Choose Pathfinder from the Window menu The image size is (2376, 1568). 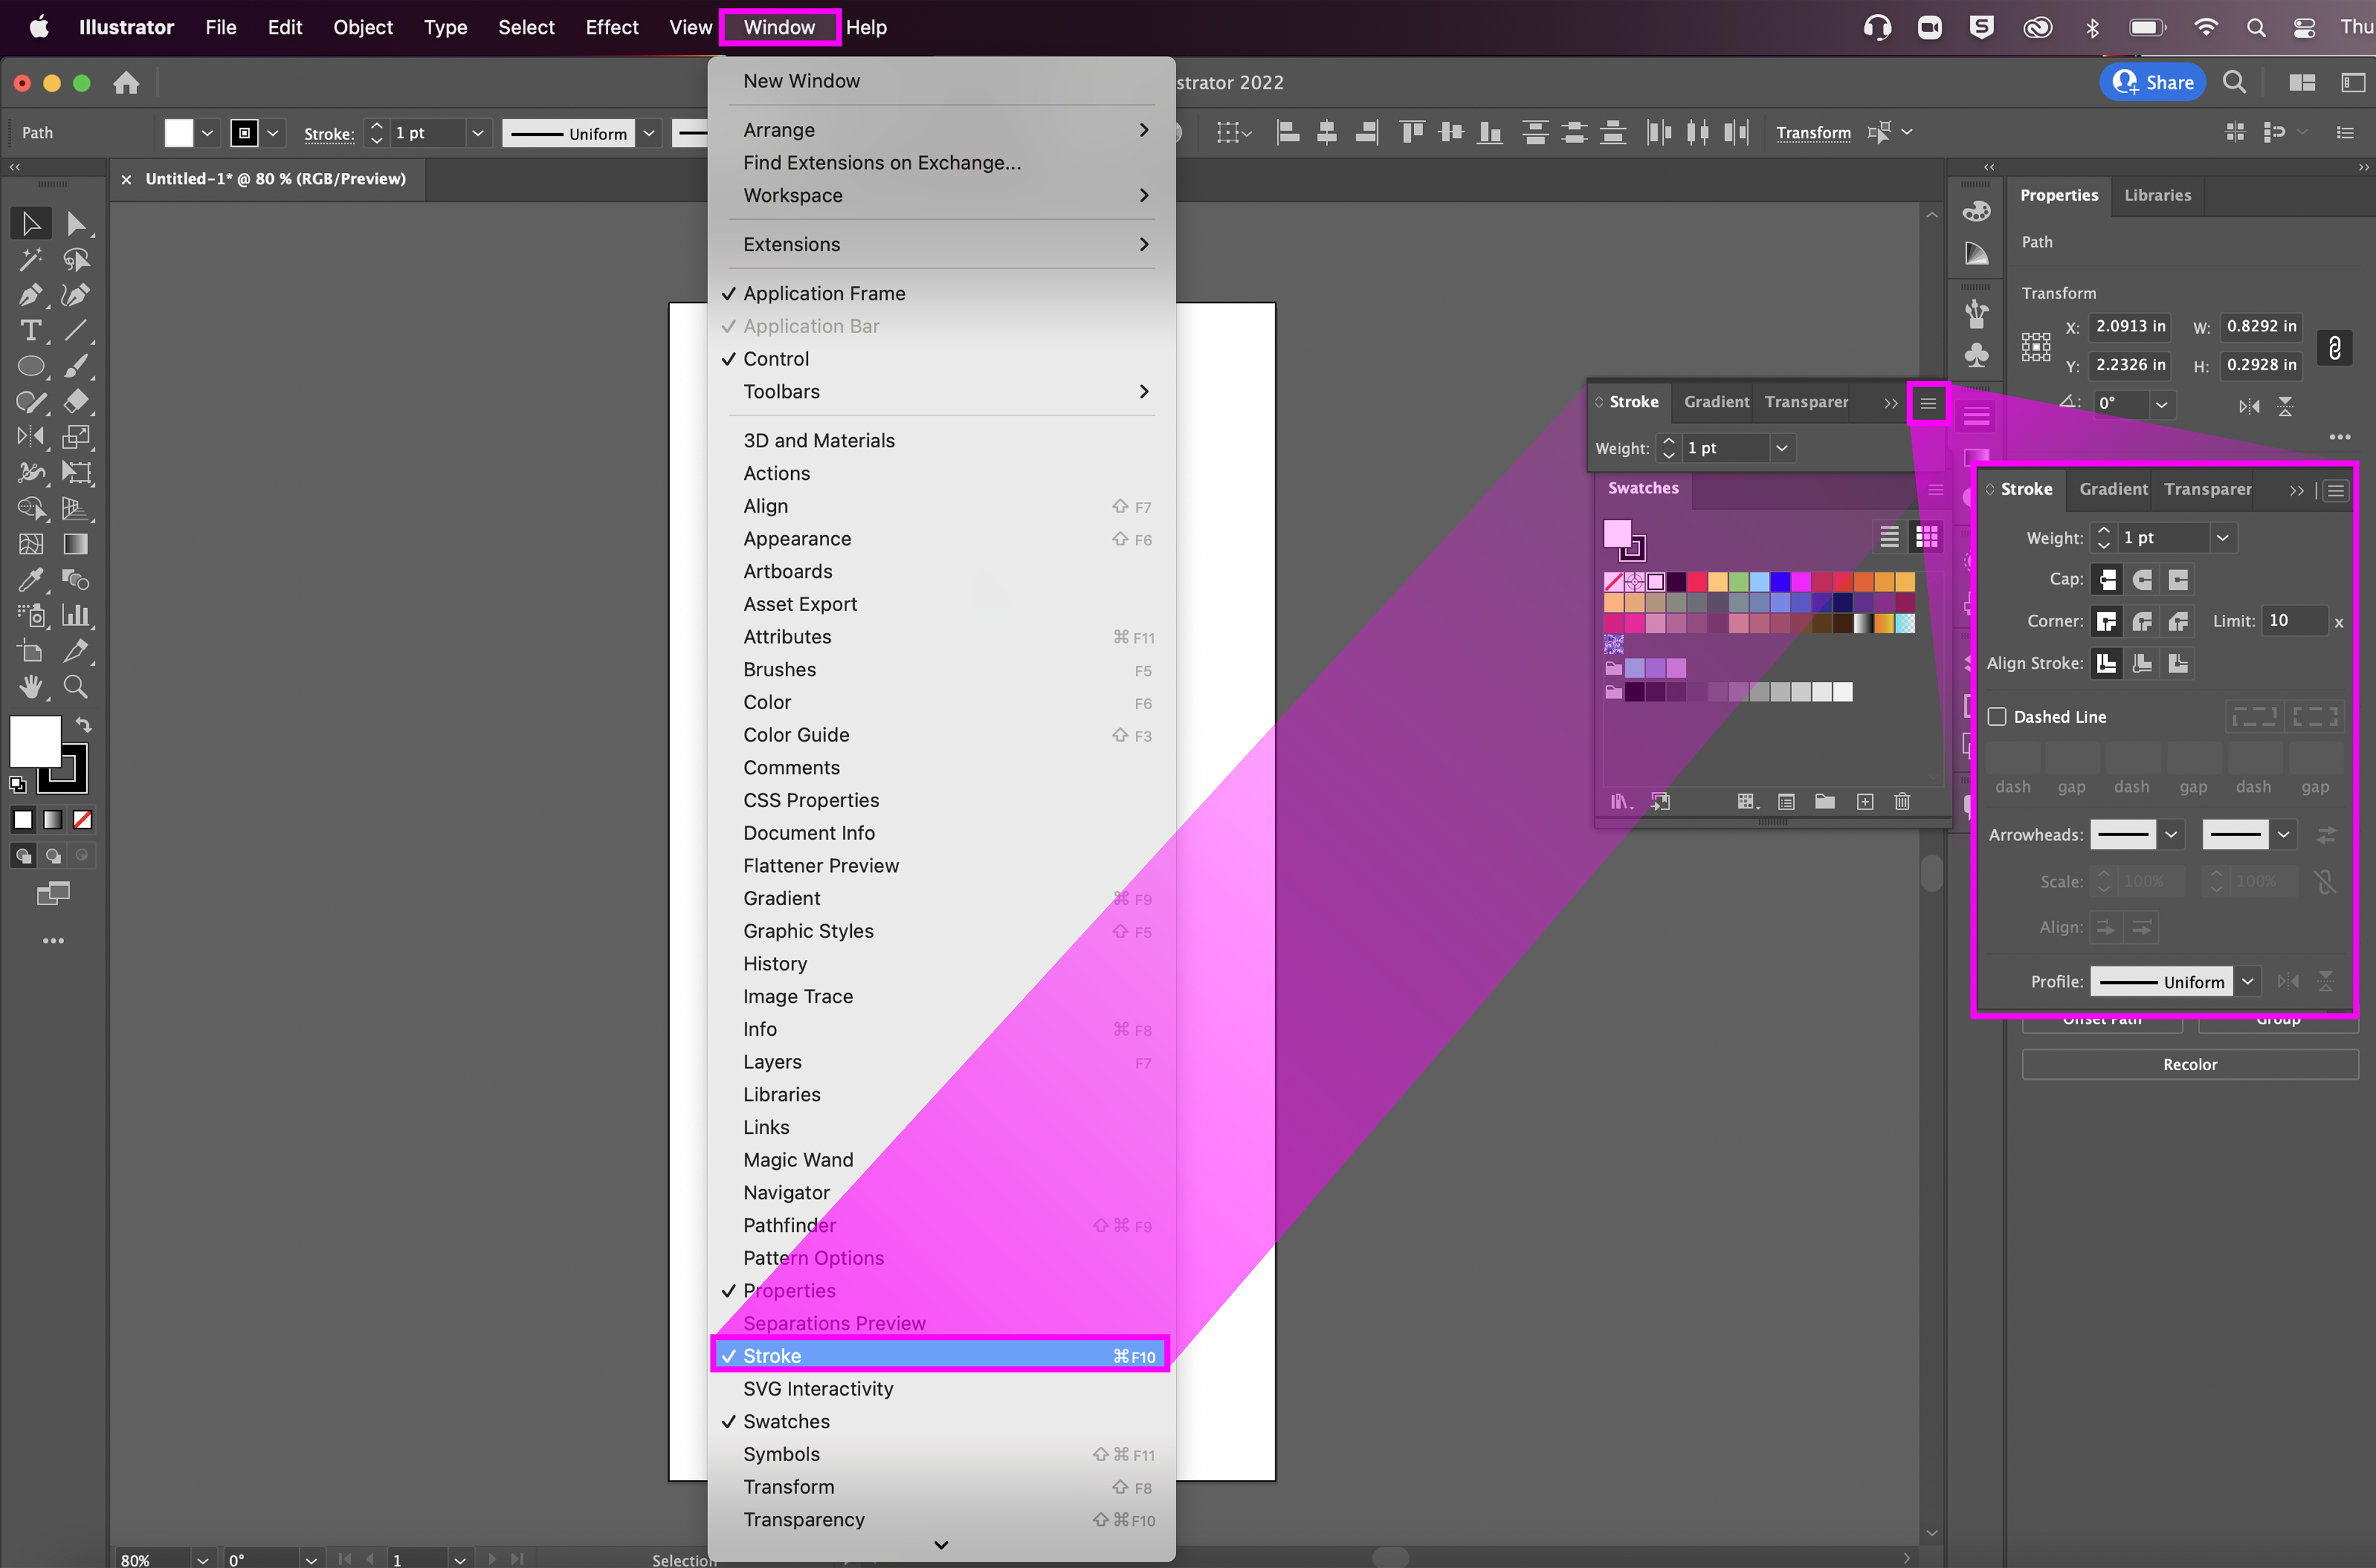pyautogui.click(x=789, y=1225)
